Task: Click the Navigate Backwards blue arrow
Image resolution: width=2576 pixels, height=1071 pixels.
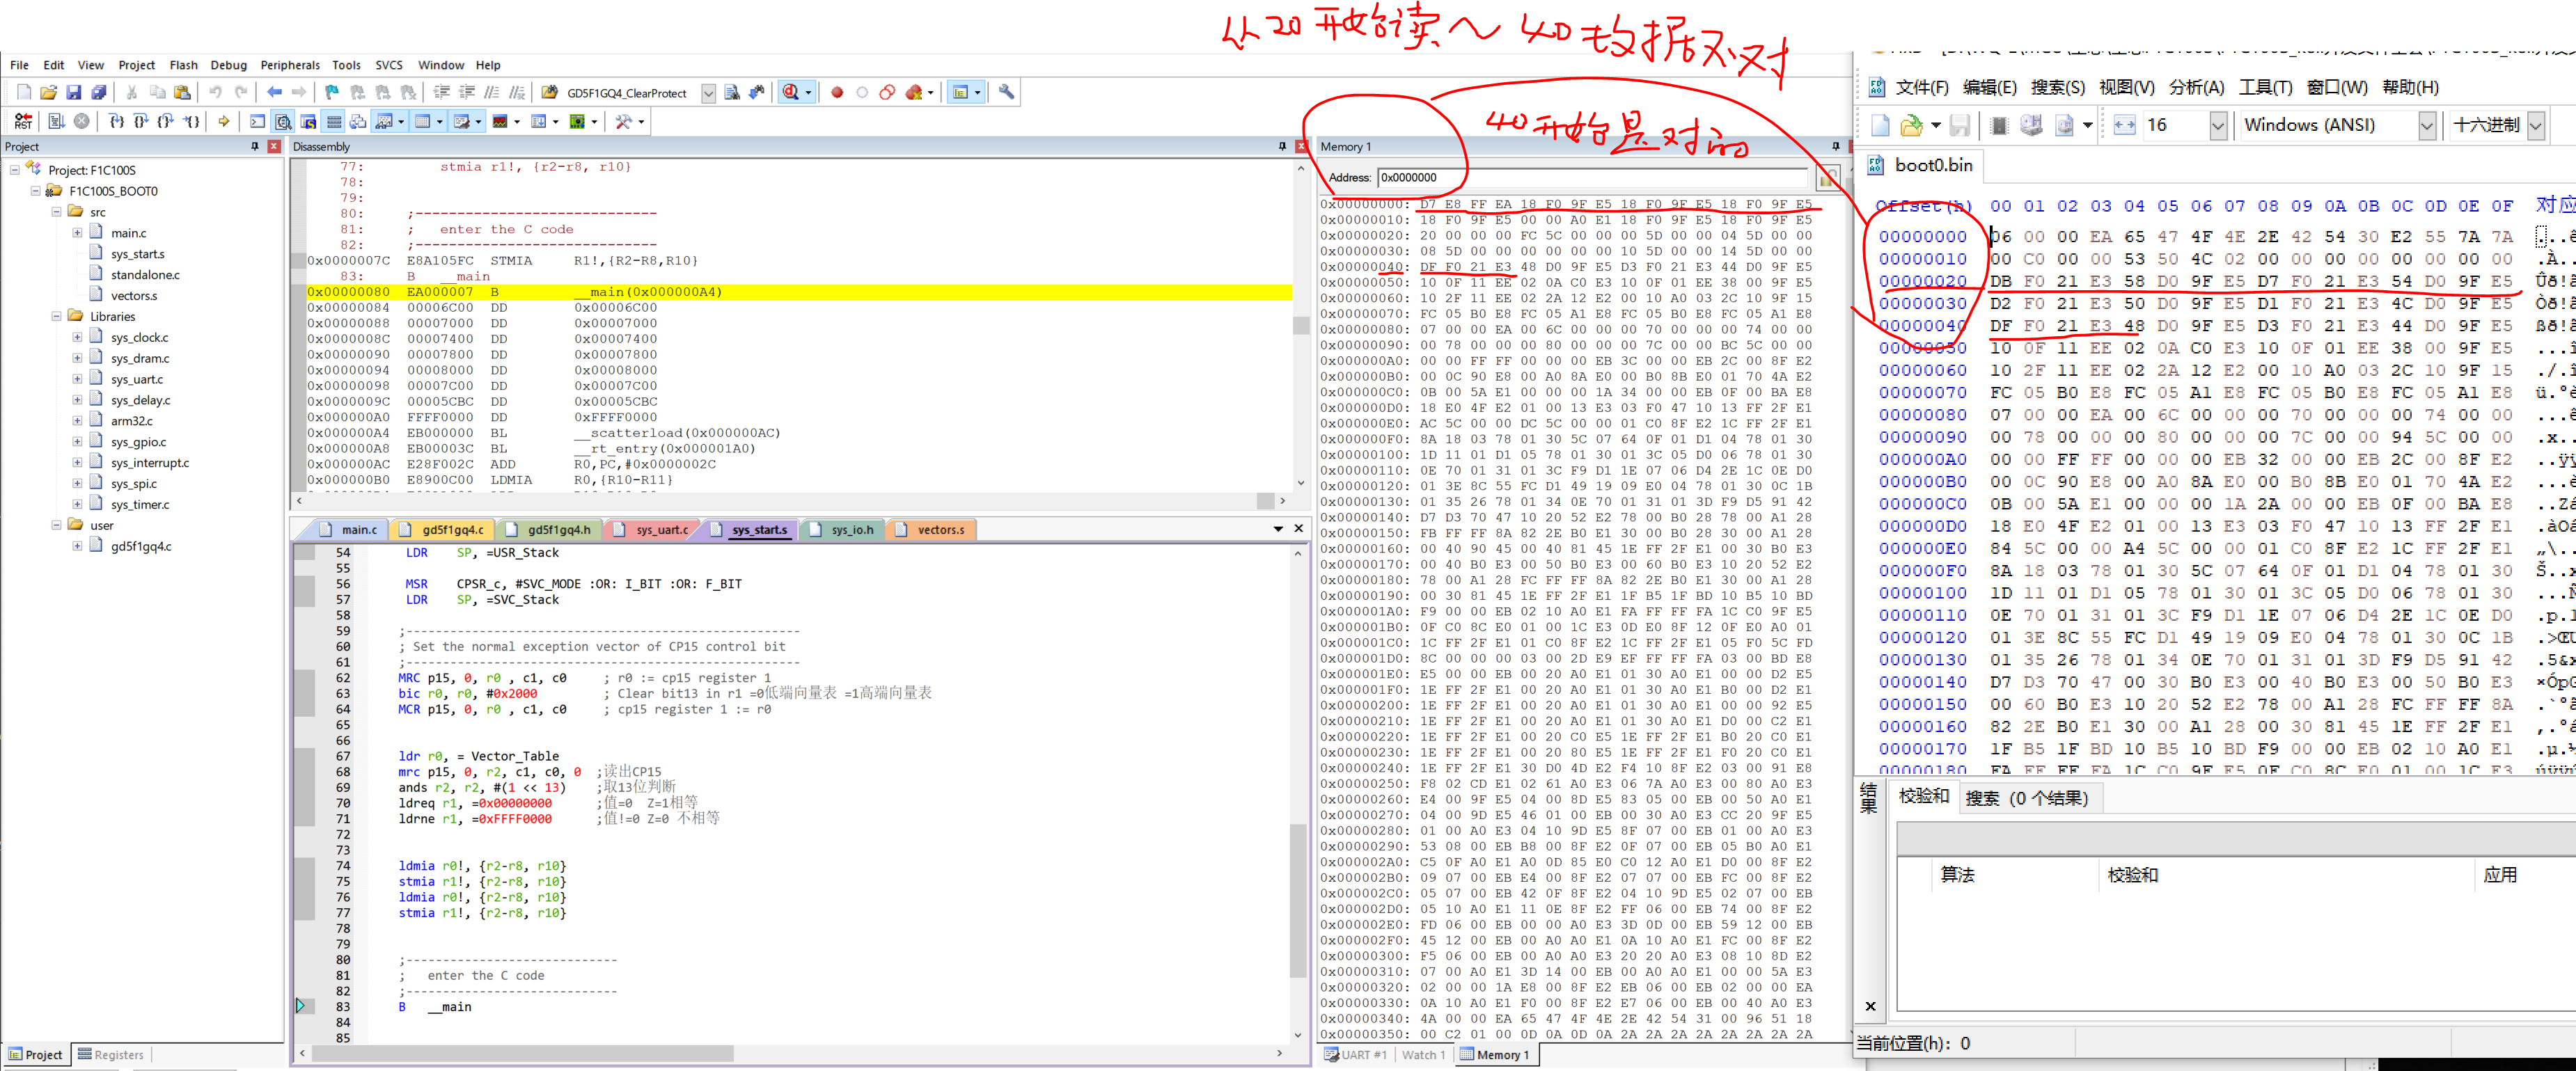Action: click(274, 92)
